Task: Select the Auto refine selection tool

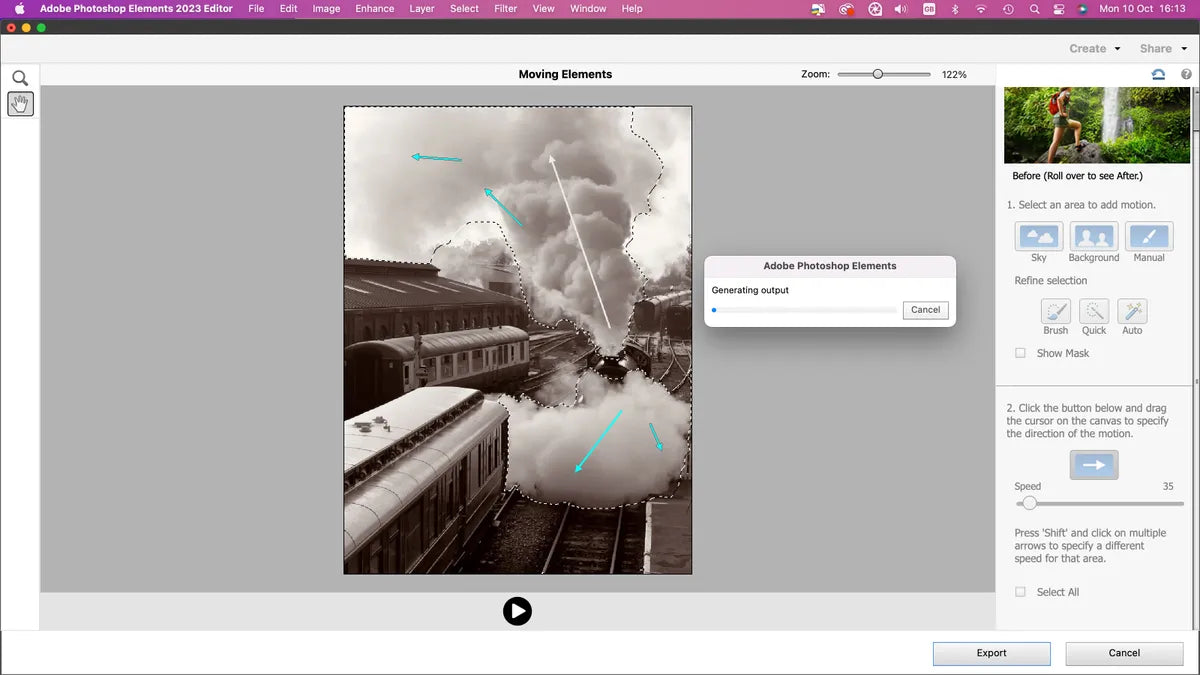Action: coord(1132,311)
